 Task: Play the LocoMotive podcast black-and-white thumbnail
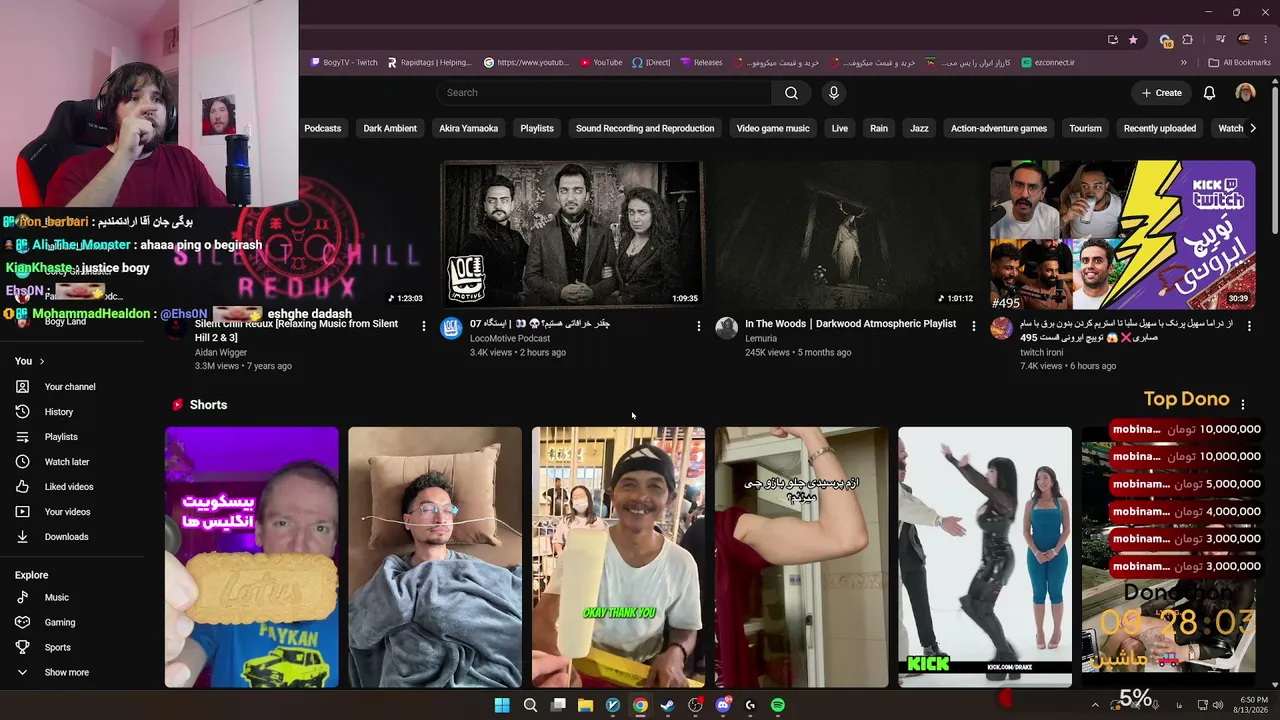click(573, 235)
